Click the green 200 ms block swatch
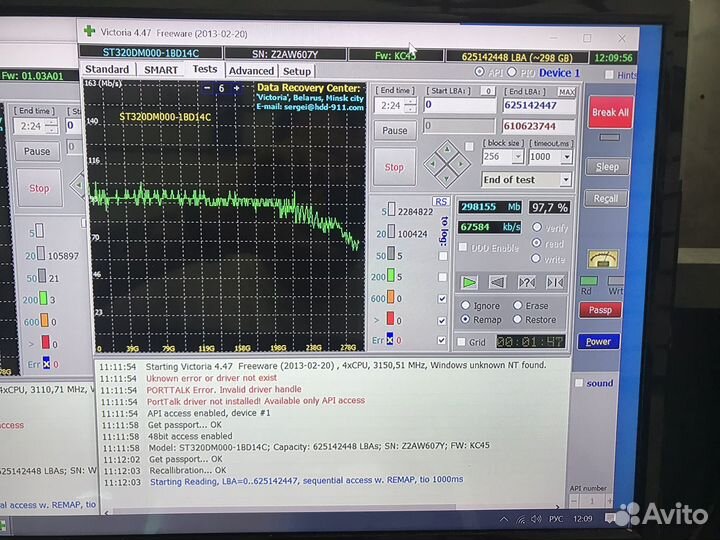Image resolution: width=720 pixels, height=540 pixels. click(x=391, y=276)
